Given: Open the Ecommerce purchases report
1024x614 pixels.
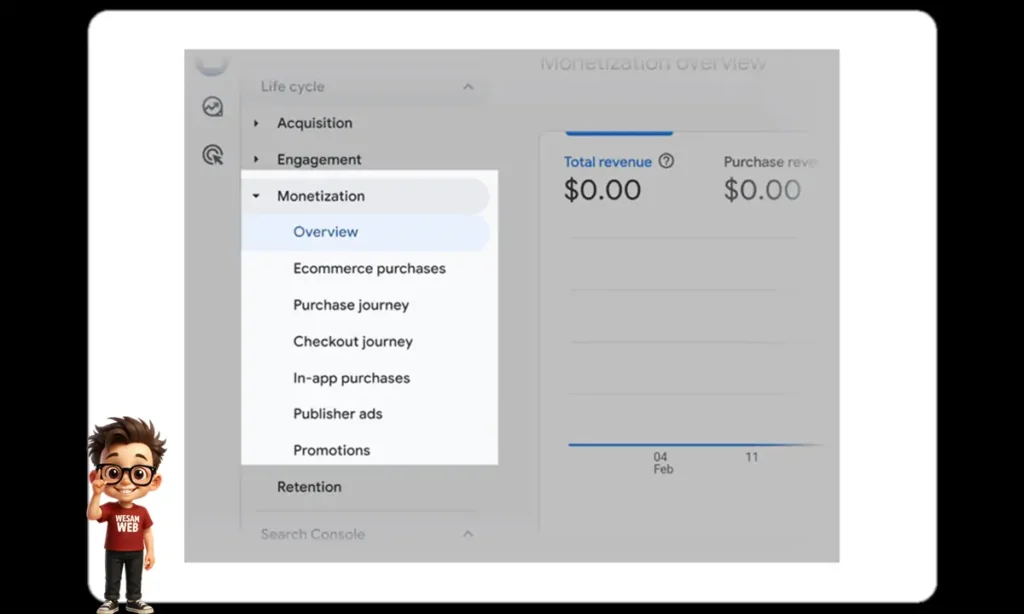Looking at the screenshot, I should pos(369,268).
